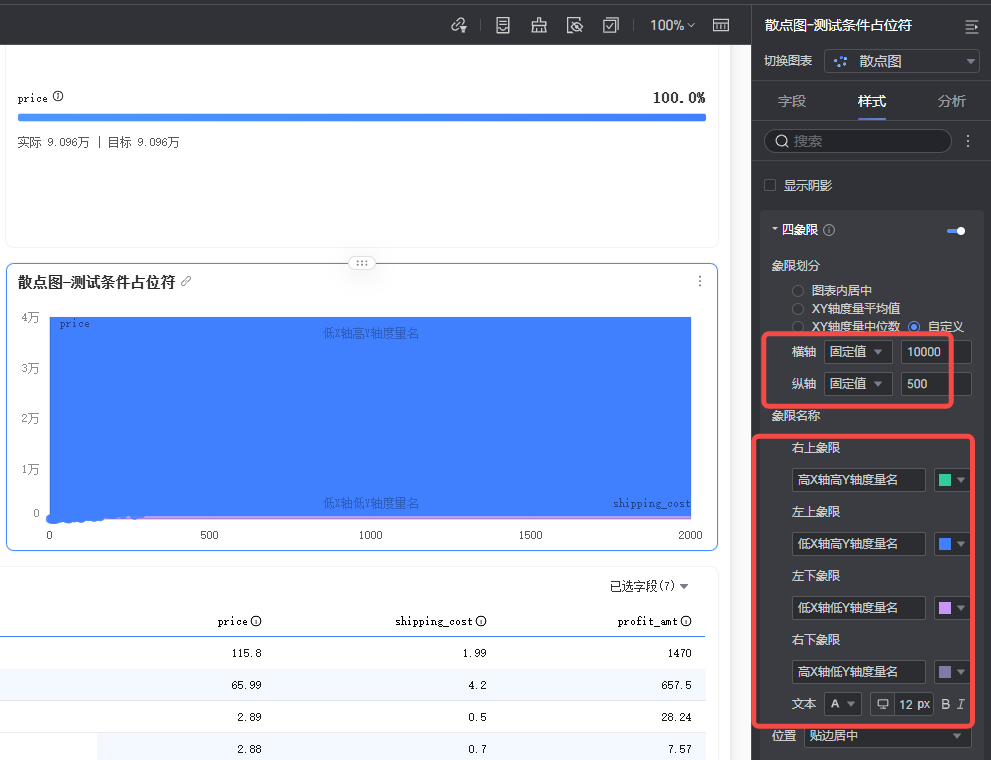Click the info icon next to price progress label
Screen dimensions: 991x760
[x=58, y=96]
